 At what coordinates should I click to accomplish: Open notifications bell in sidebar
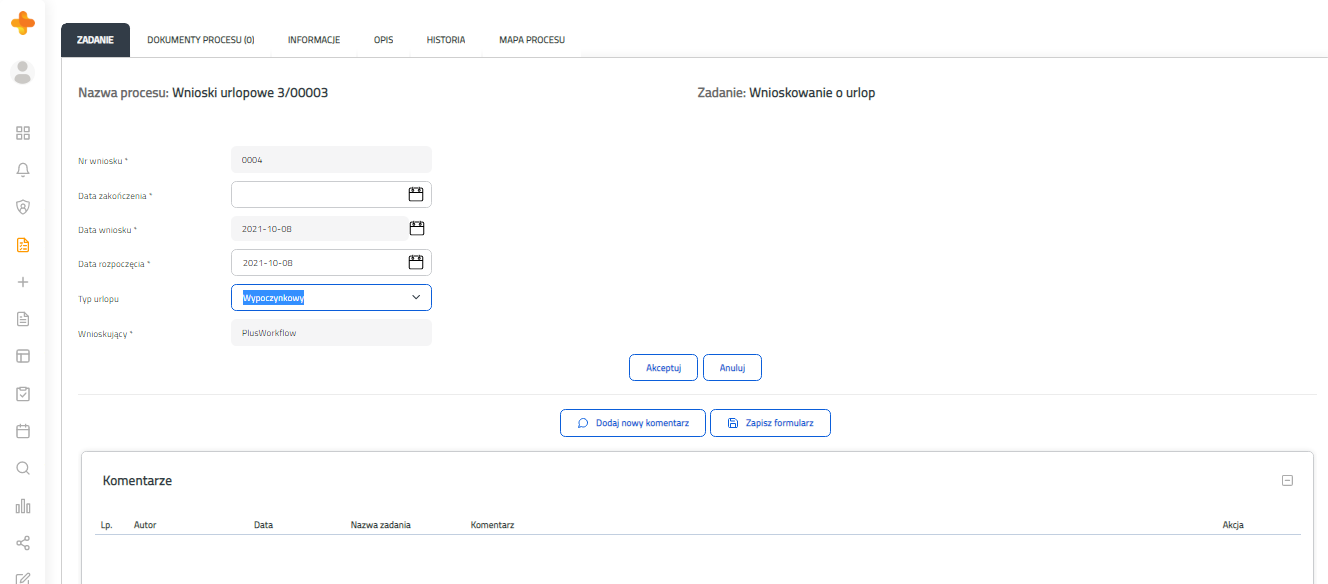pyautogui.click(x=23, y=170)
